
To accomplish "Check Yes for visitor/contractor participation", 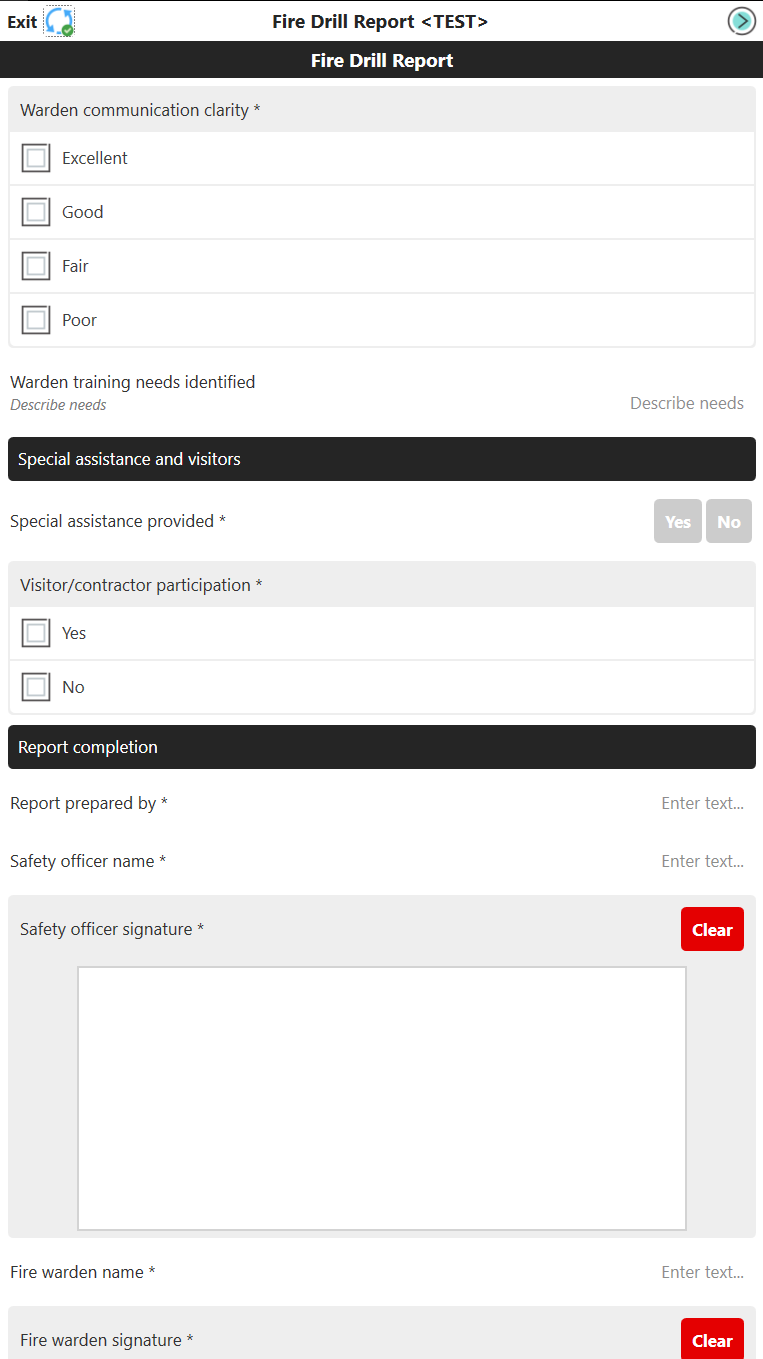I will [x=36, y=632].
